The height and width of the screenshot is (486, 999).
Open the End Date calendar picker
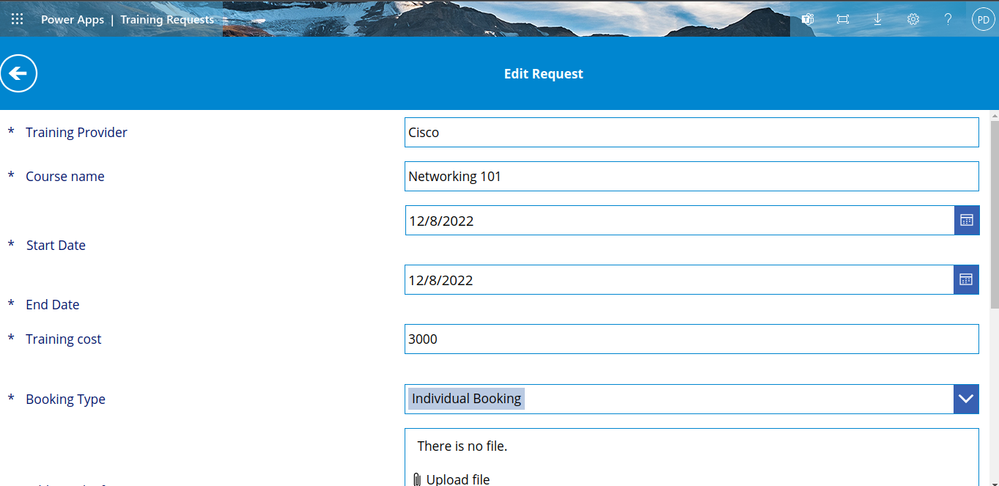966,280
